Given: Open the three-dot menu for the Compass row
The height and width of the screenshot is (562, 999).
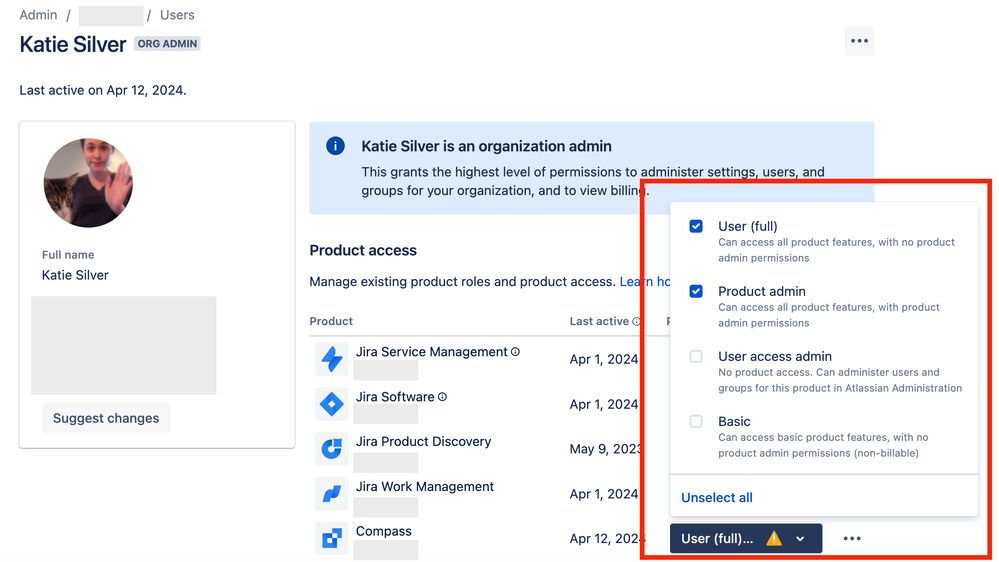Looking at the screenshot, I should [x=852, y=538].
